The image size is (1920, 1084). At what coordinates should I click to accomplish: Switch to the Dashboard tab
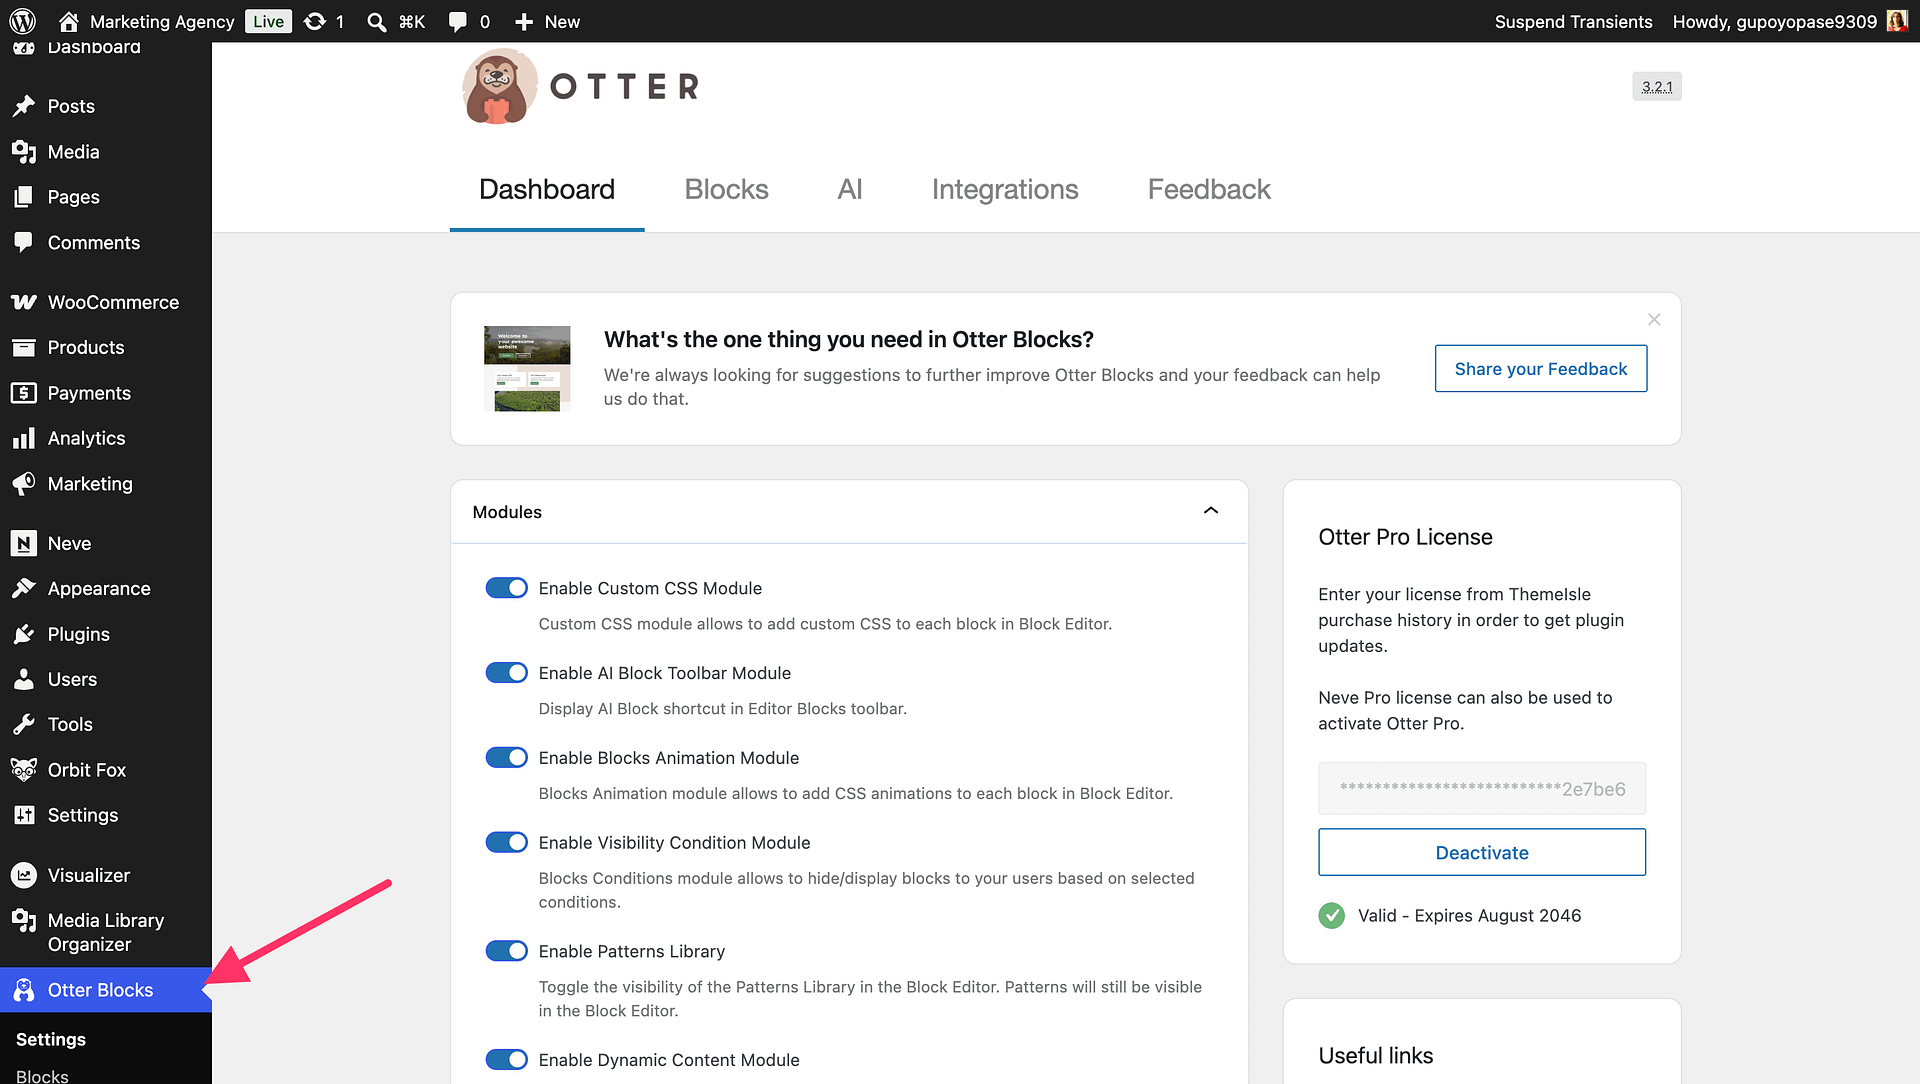547,190
